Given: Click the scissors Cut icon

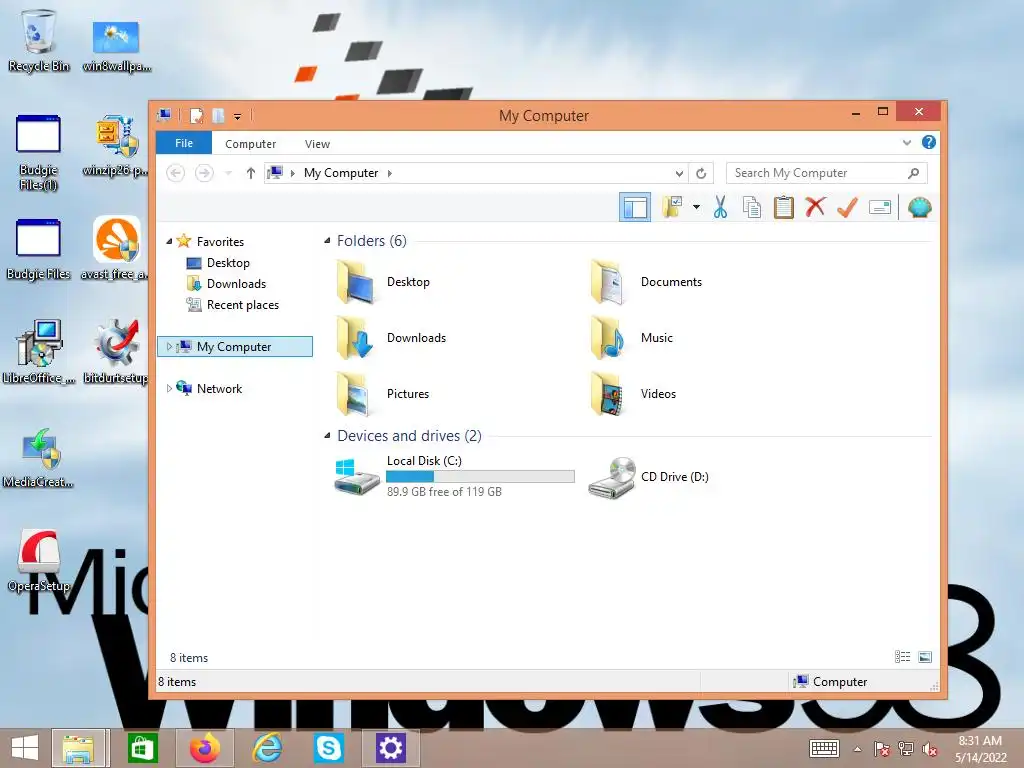Looking at the screenshot, I should [x=720, y=207].
